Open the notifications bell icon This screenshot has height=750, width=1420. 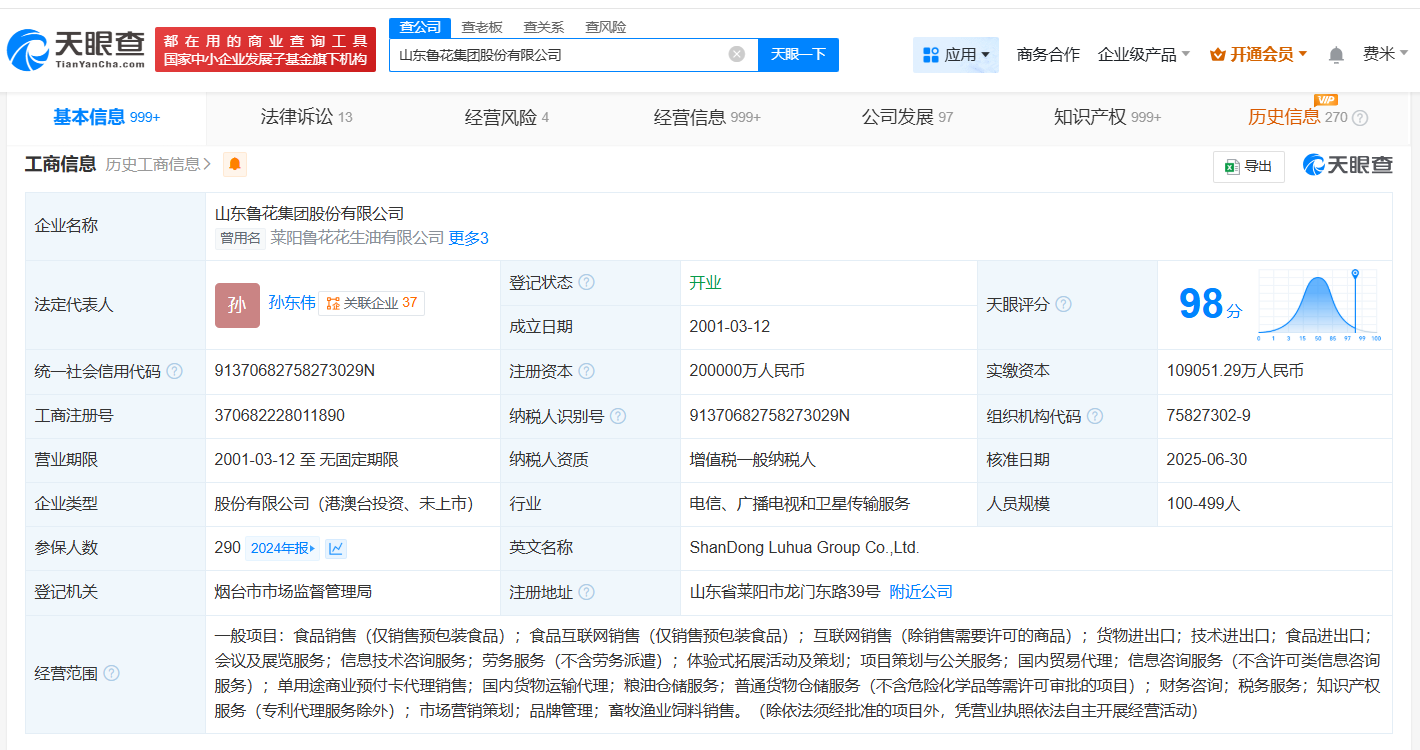coord(1336,55)
